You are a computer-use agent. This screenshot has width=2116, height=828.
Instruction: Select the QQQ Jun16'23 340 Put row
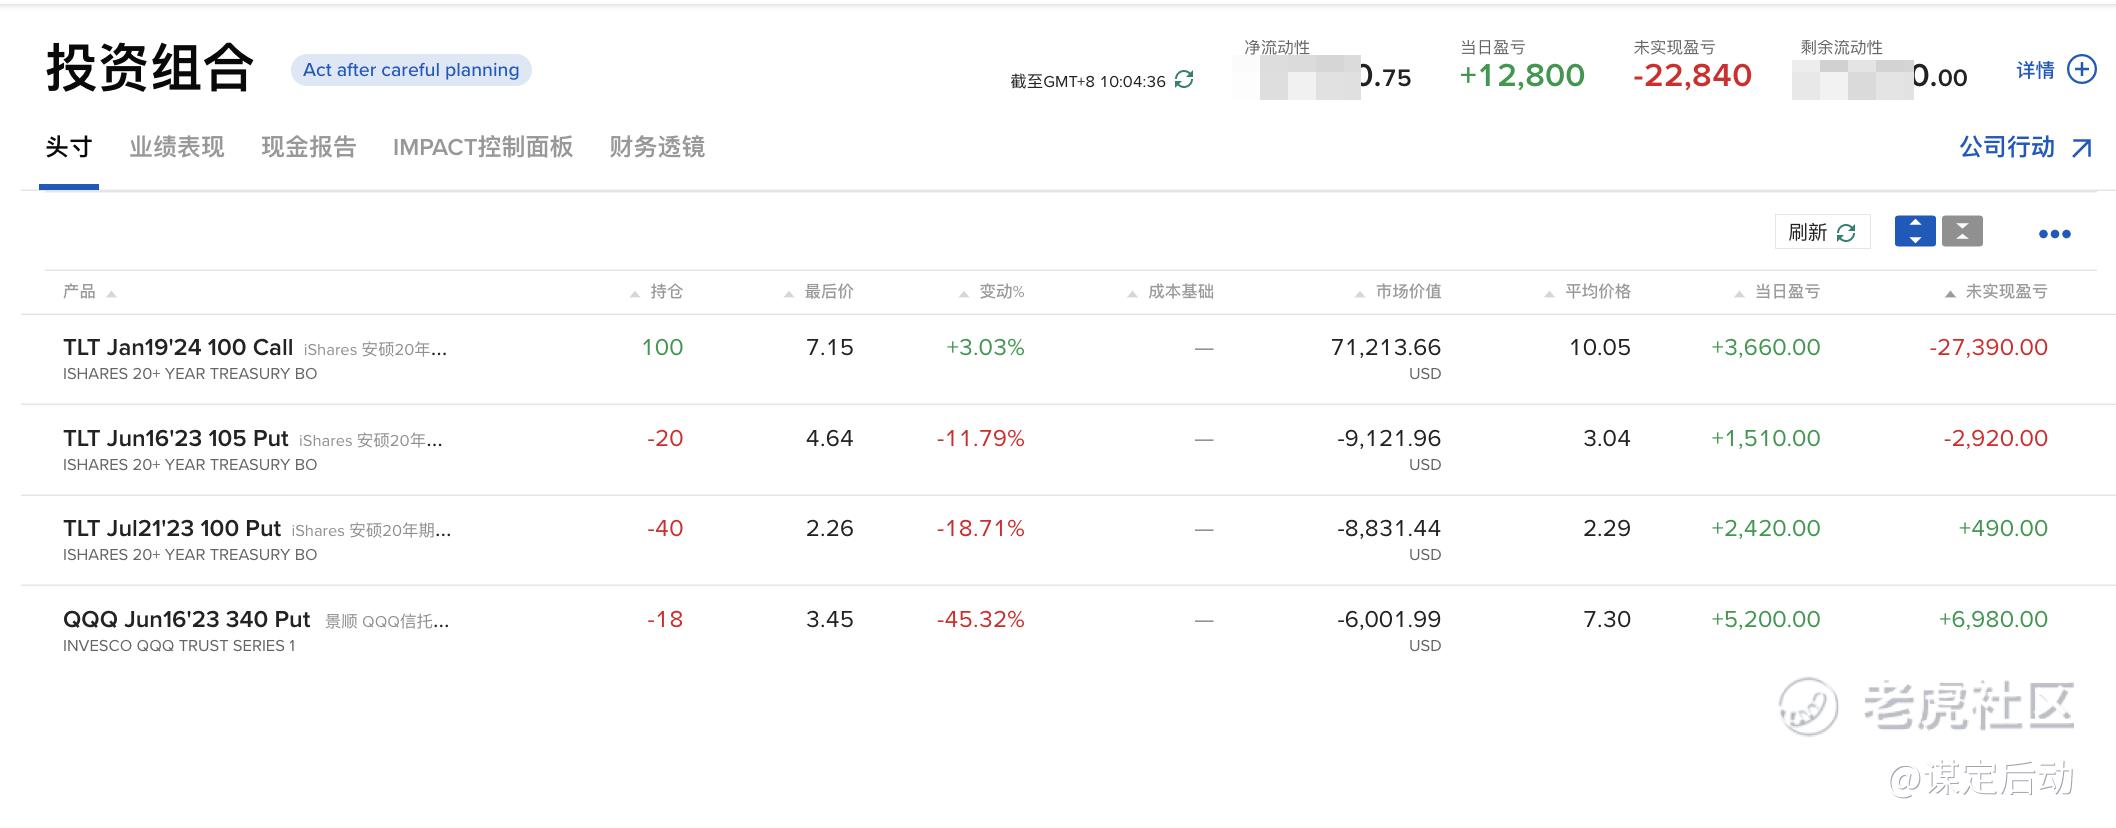(187, 620)
